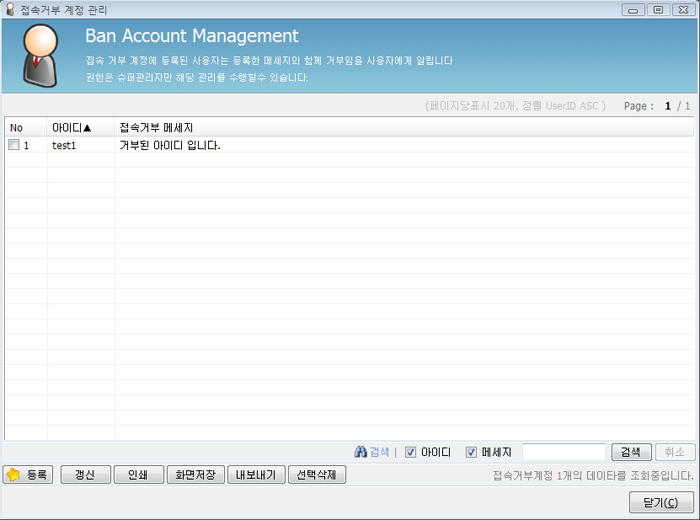Image resolution: width=700 pixels, height=520 pixels.
Task: Close the window via title bar X
Action: 683,10
